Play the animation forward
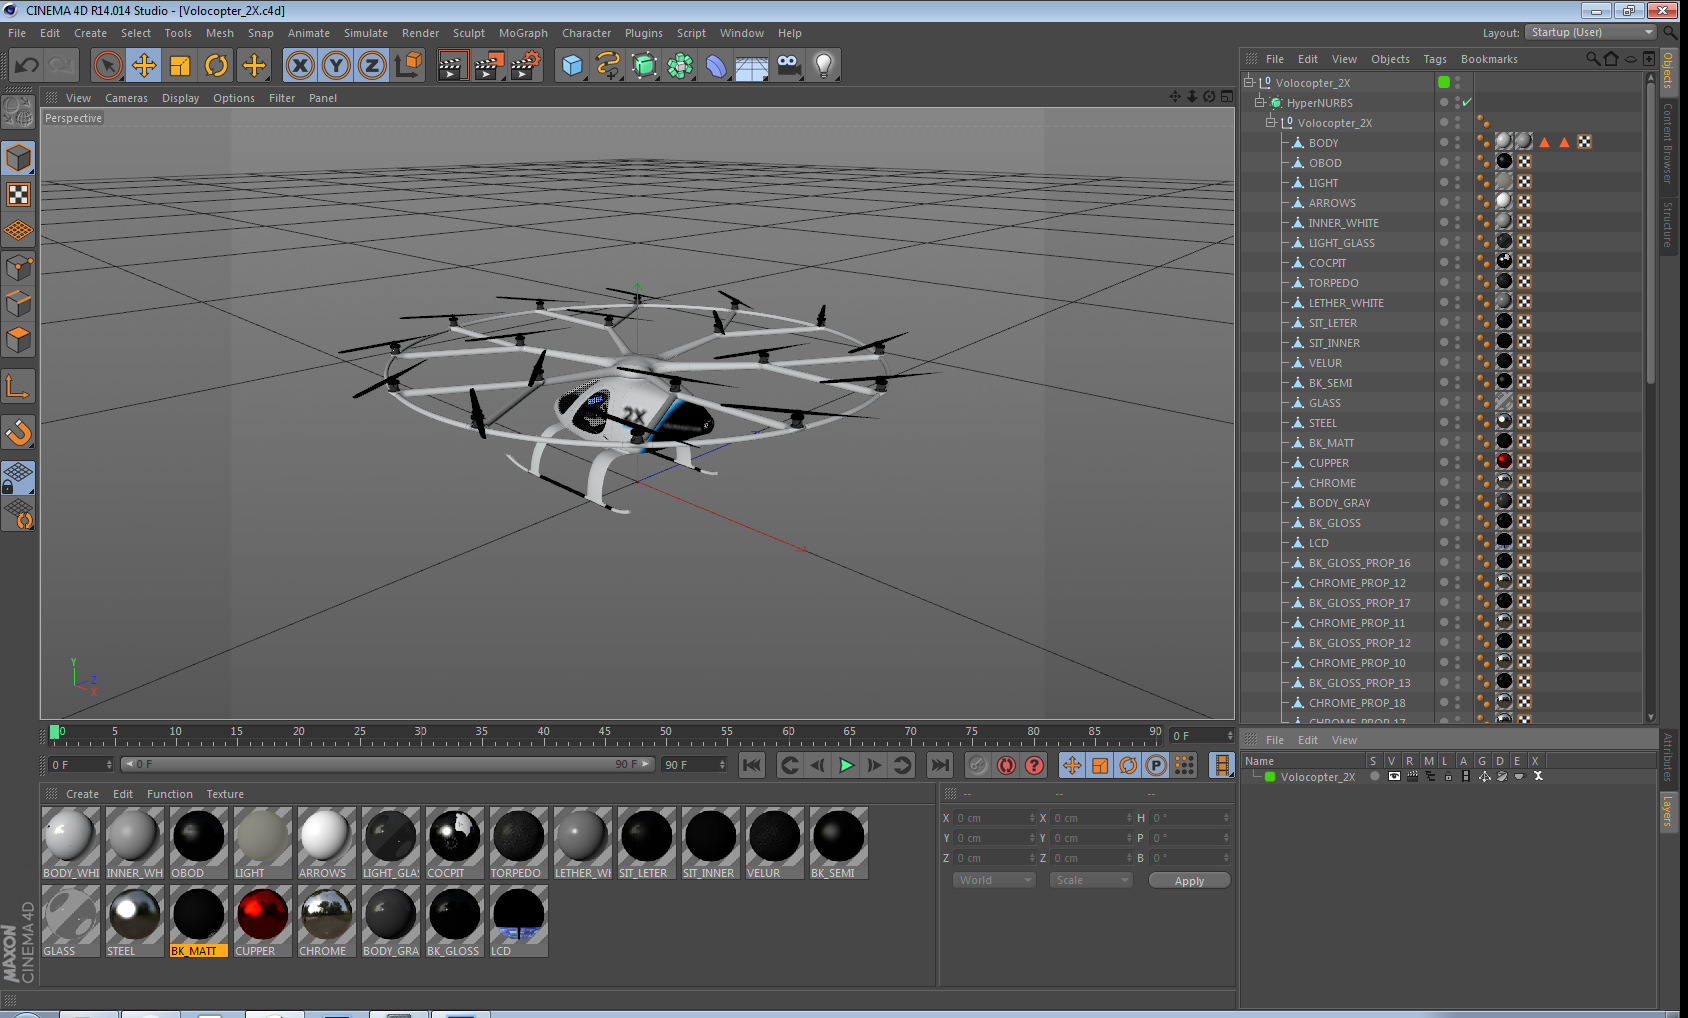This screenshot has width=1688, height=1018. click(846, 765)
